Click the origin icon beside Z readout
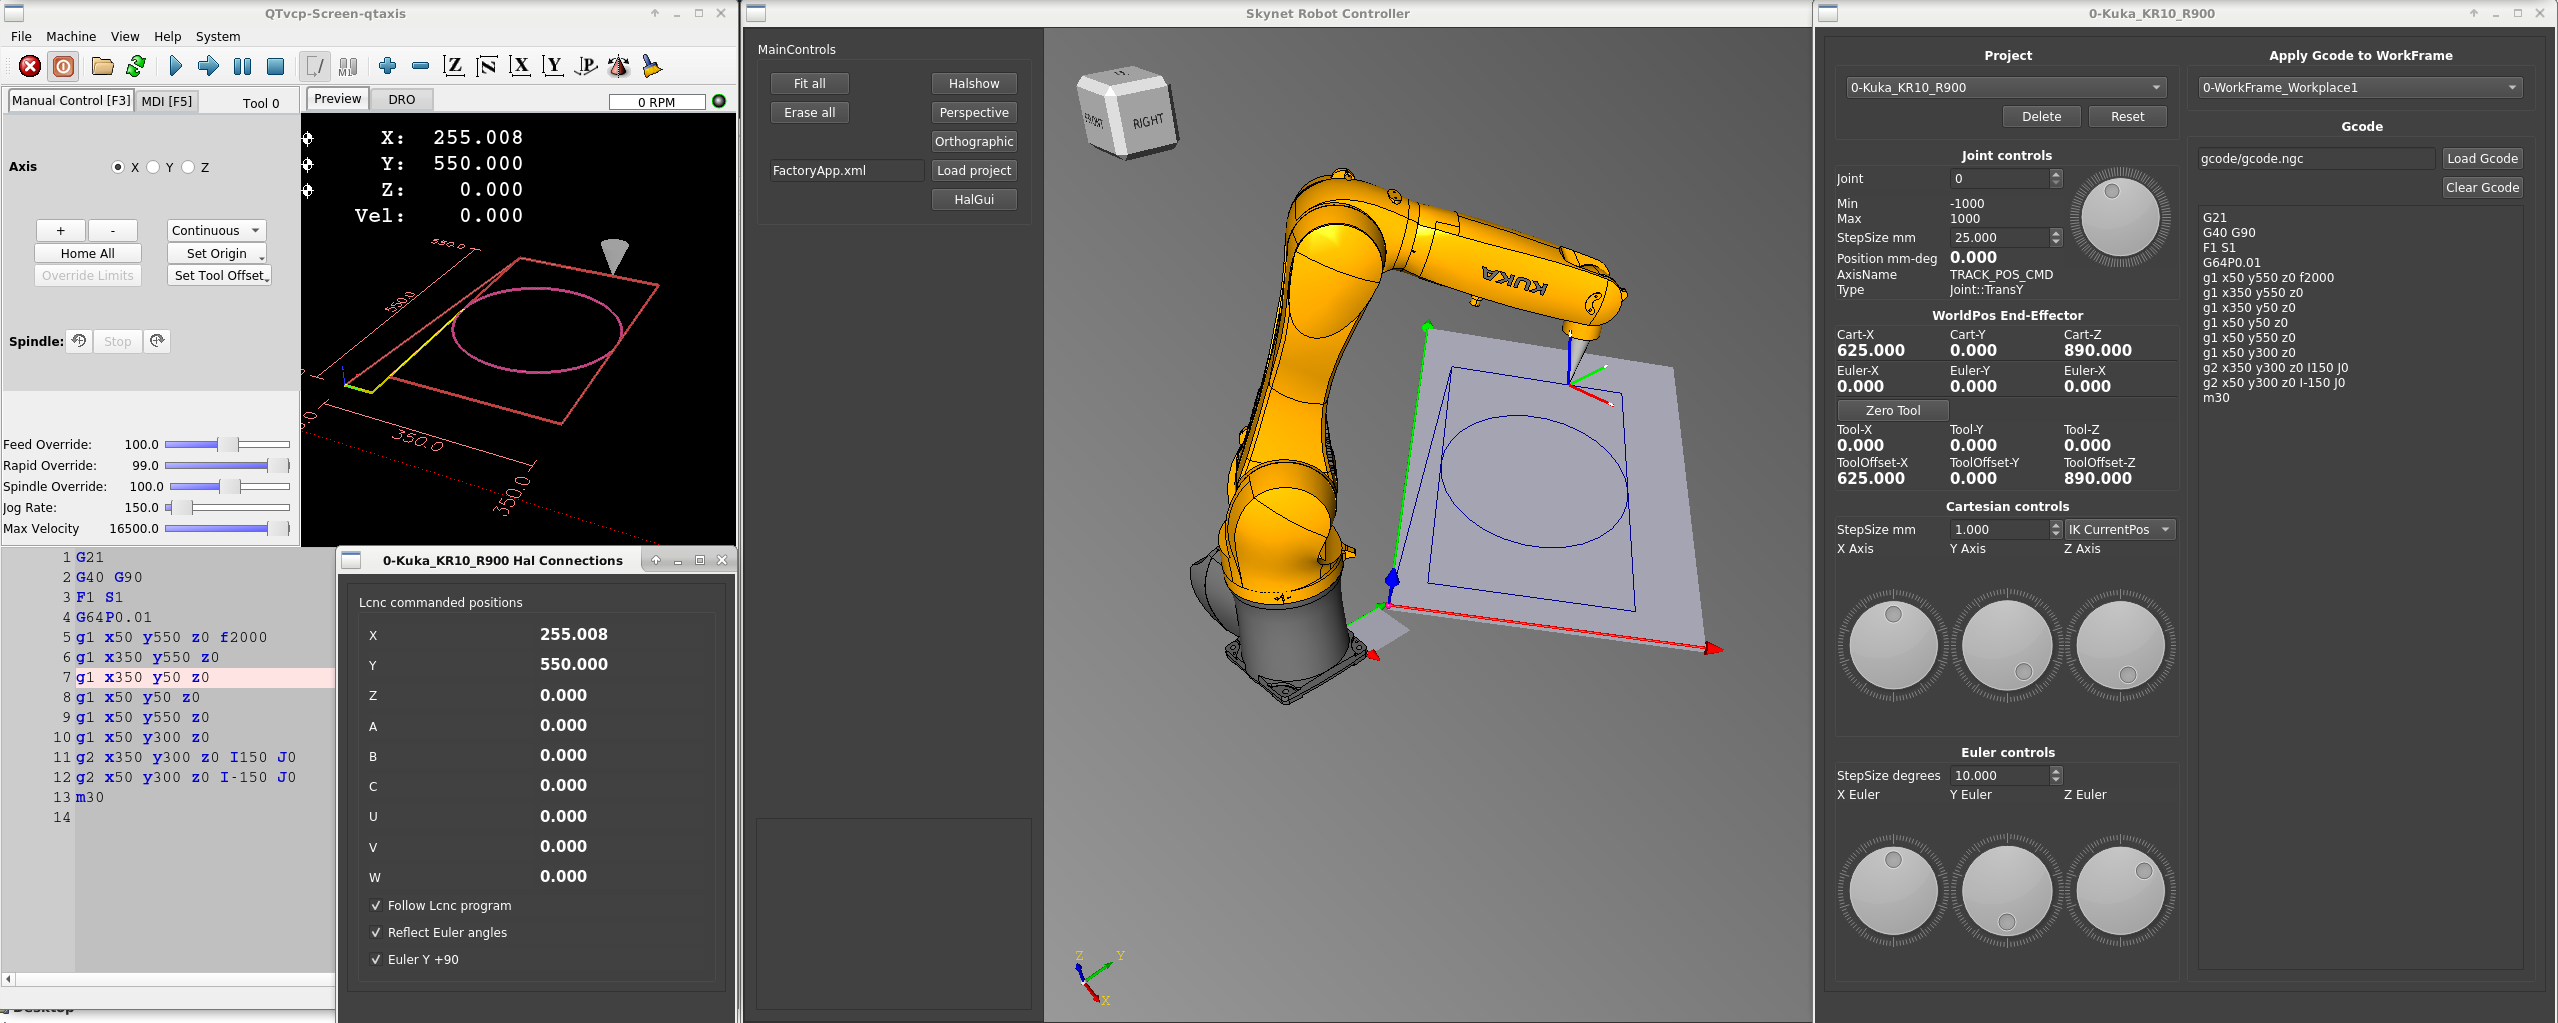The image size is (2558, 1023). (308, 190)
